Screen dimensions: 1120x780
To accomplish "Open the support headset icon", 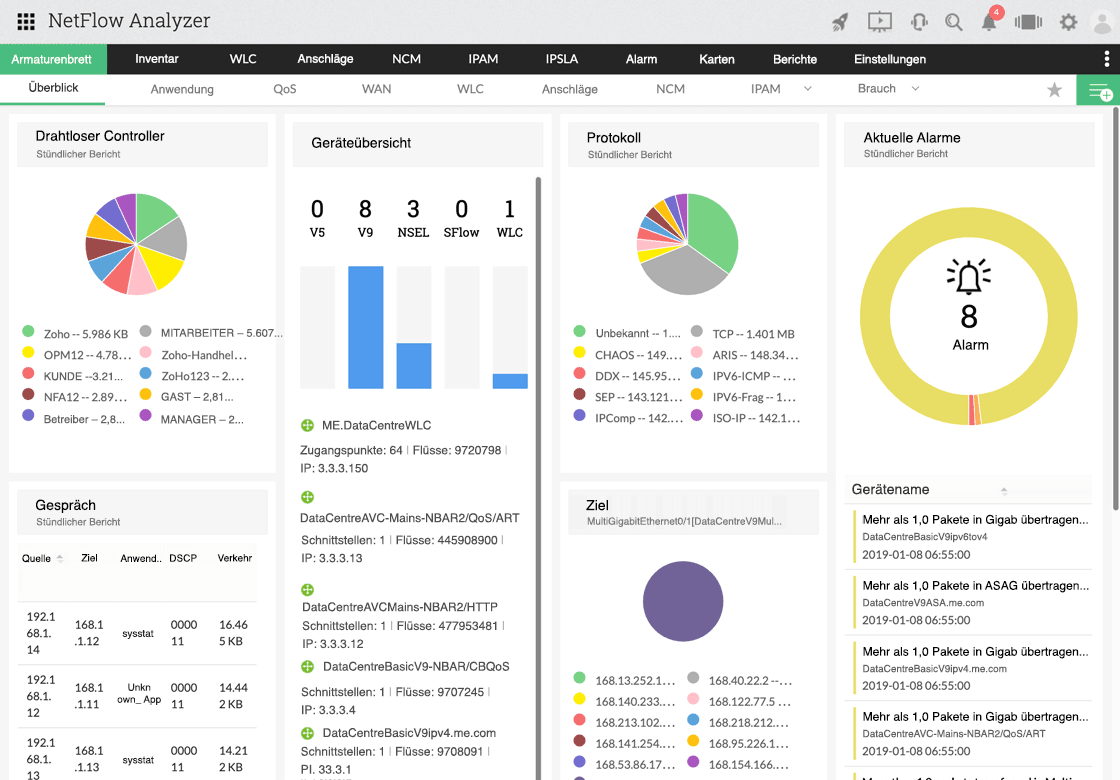I will pos(919,21).
